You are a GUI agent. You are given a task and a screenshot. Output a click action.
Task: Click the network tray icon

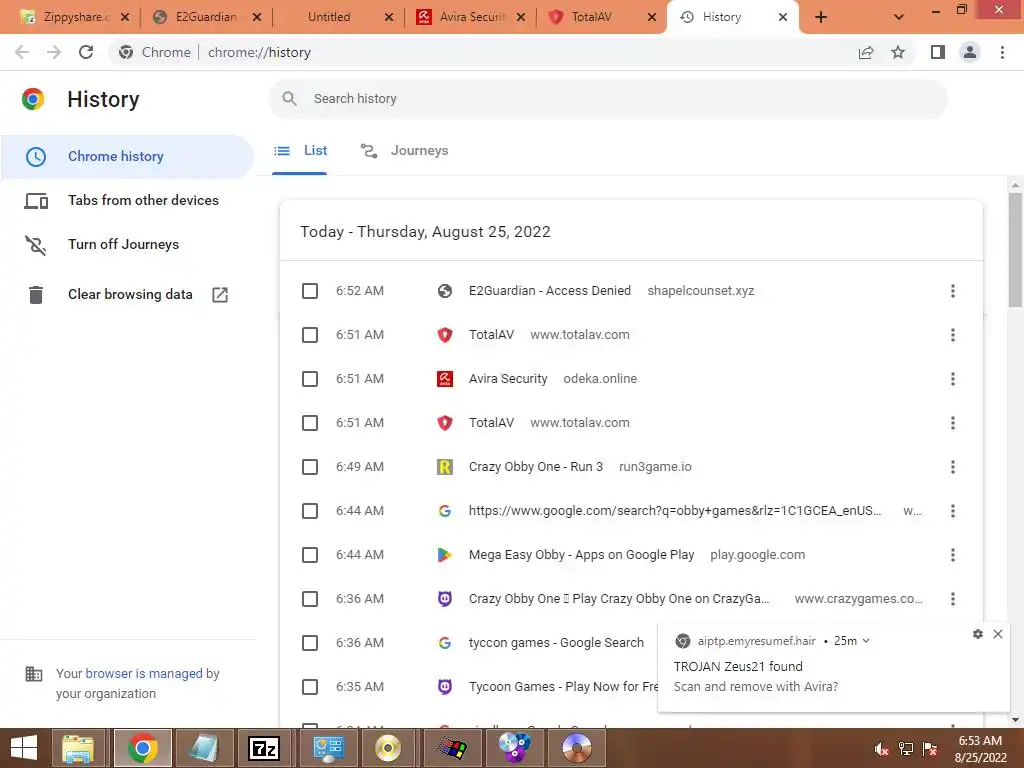[x=906, y=749]
